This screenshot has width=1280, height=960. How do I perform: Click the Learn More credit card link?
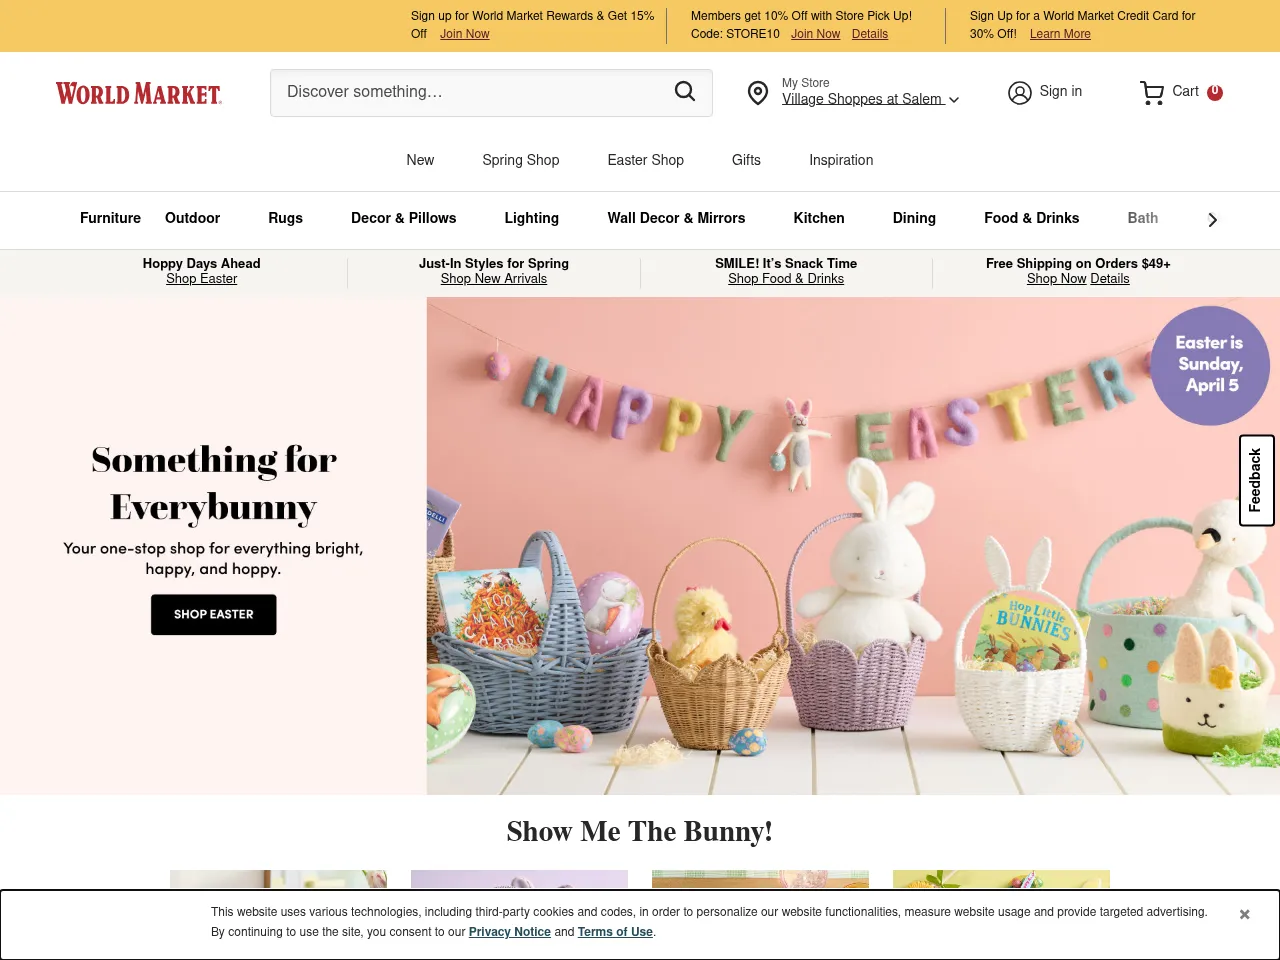1060,34
